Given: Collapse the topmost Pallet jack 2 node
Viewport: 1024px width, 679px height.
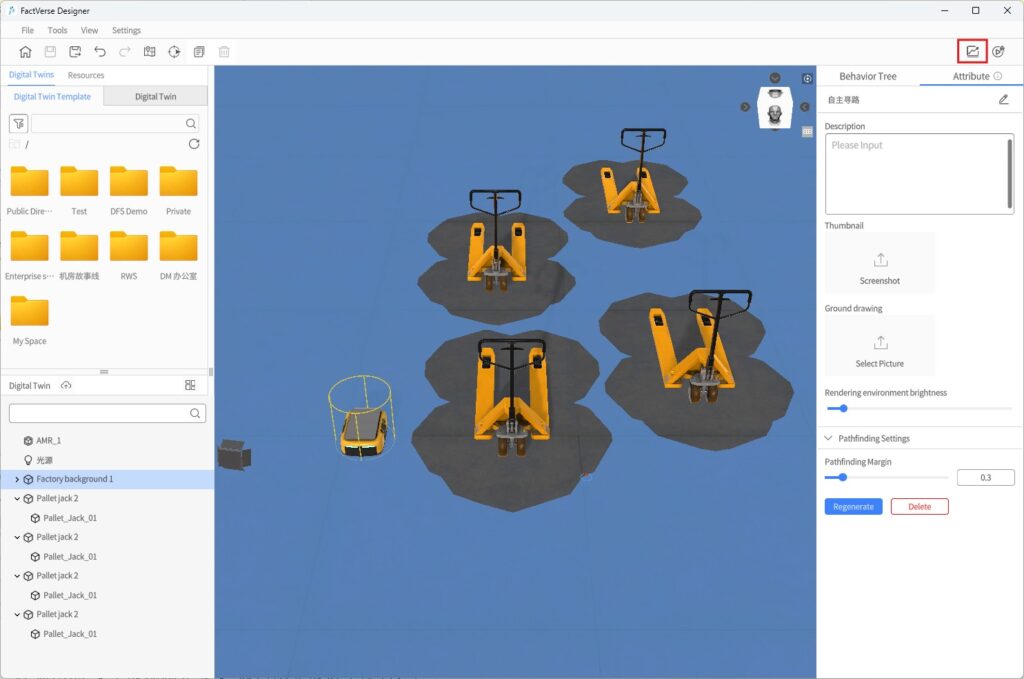Looking at the screenshot, I should click(x=17, y=499).
